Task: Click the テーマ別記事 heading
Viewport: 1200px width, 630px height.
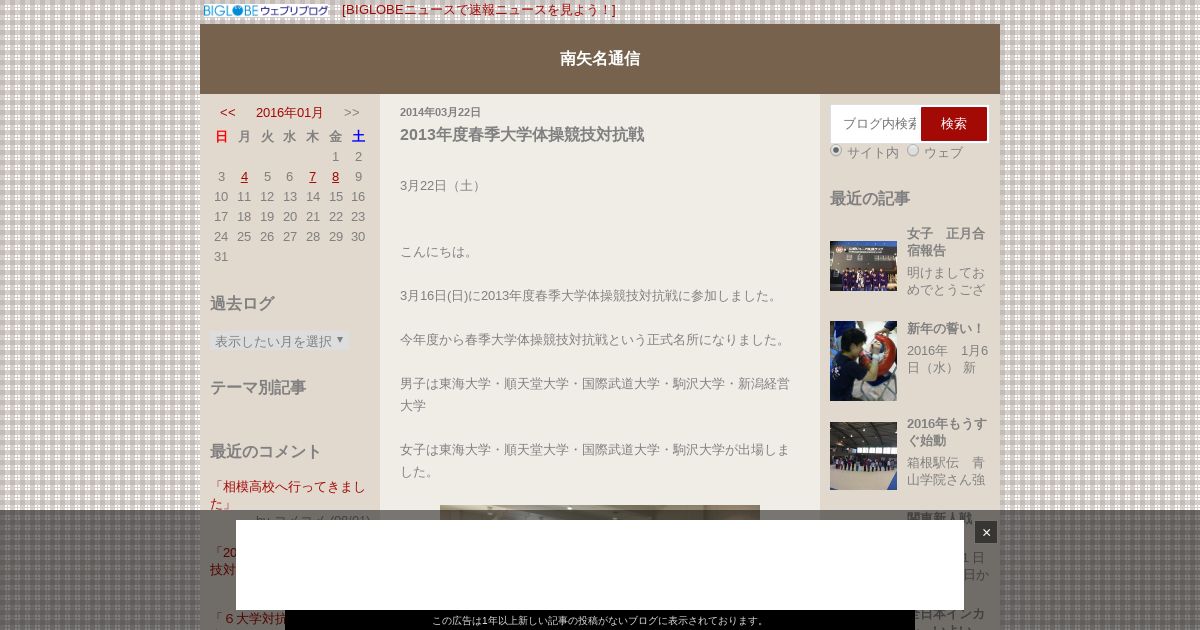Action: (x=258, y=387)
